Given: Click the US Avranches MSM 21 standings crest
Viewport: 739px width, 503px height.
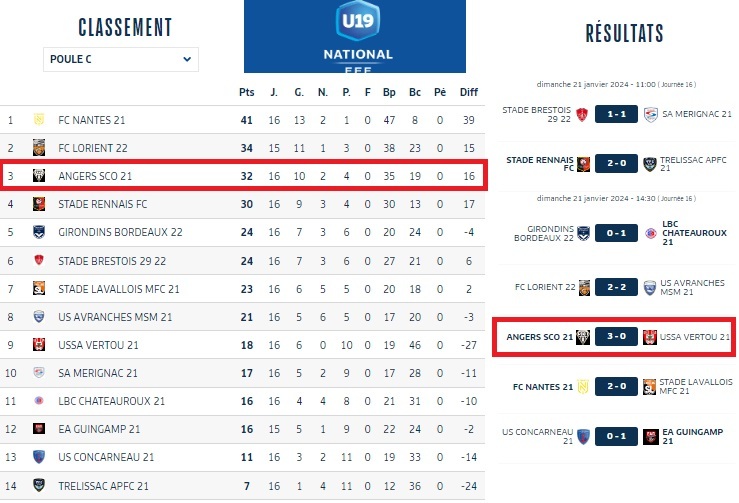Looking at the screenshot, I should (39, 316).
